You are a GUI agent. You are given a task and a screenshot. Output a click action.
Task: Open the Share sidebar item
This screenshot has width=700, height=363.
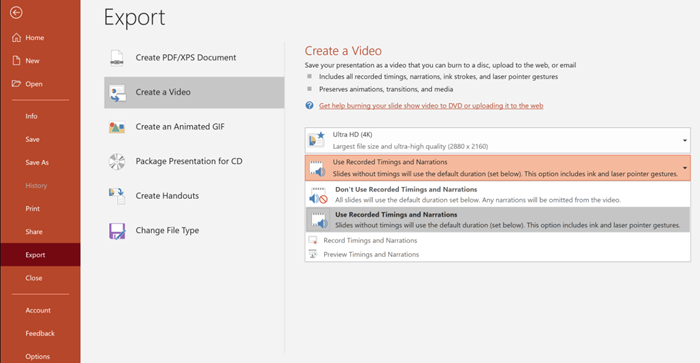tap(40, 232)
